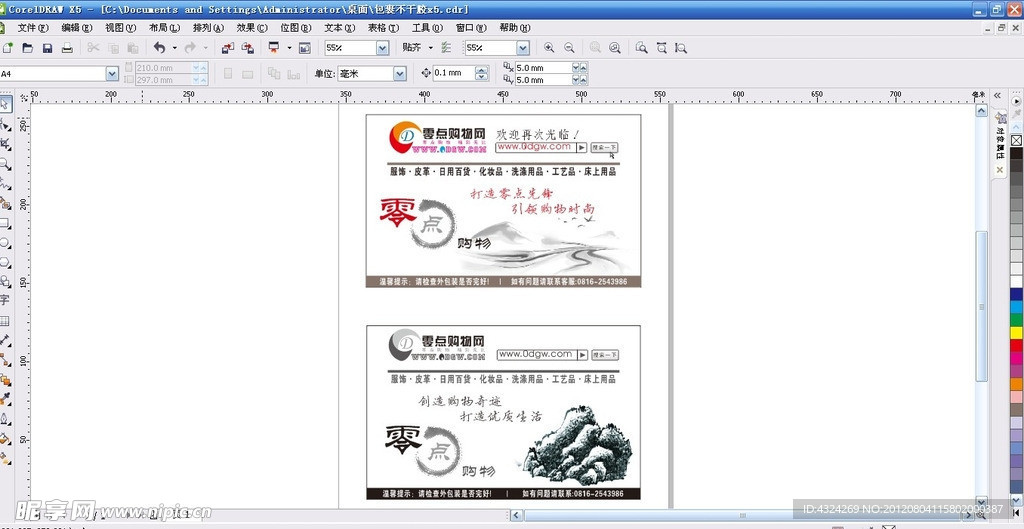The image size is (1024, 529).
Task: Click the Undo arrow icon
Action: 159,48
